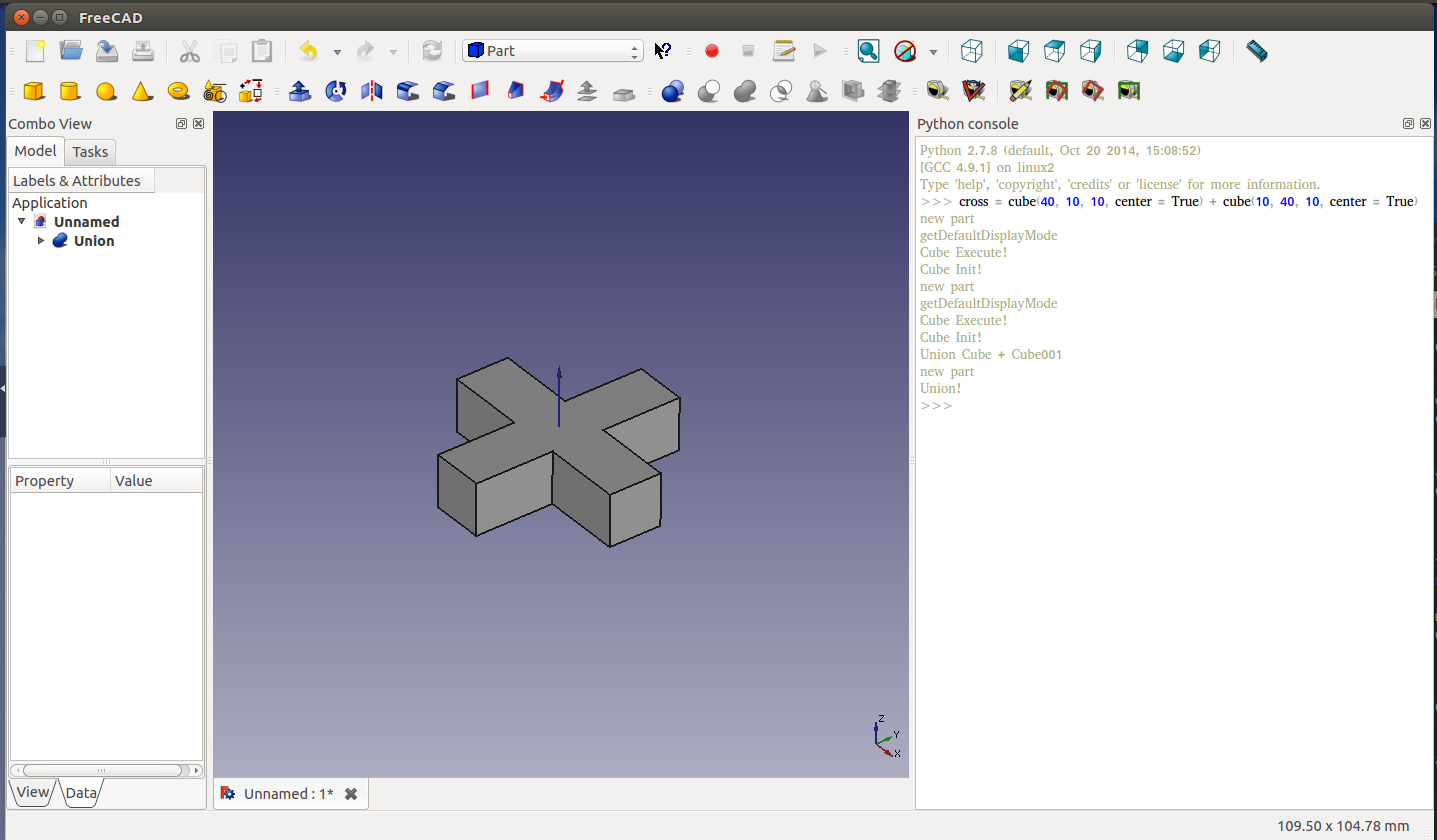This screenshot has width=1437, height=840.
Task: Switch to the Tasks tab
Action: coord(90,152)
